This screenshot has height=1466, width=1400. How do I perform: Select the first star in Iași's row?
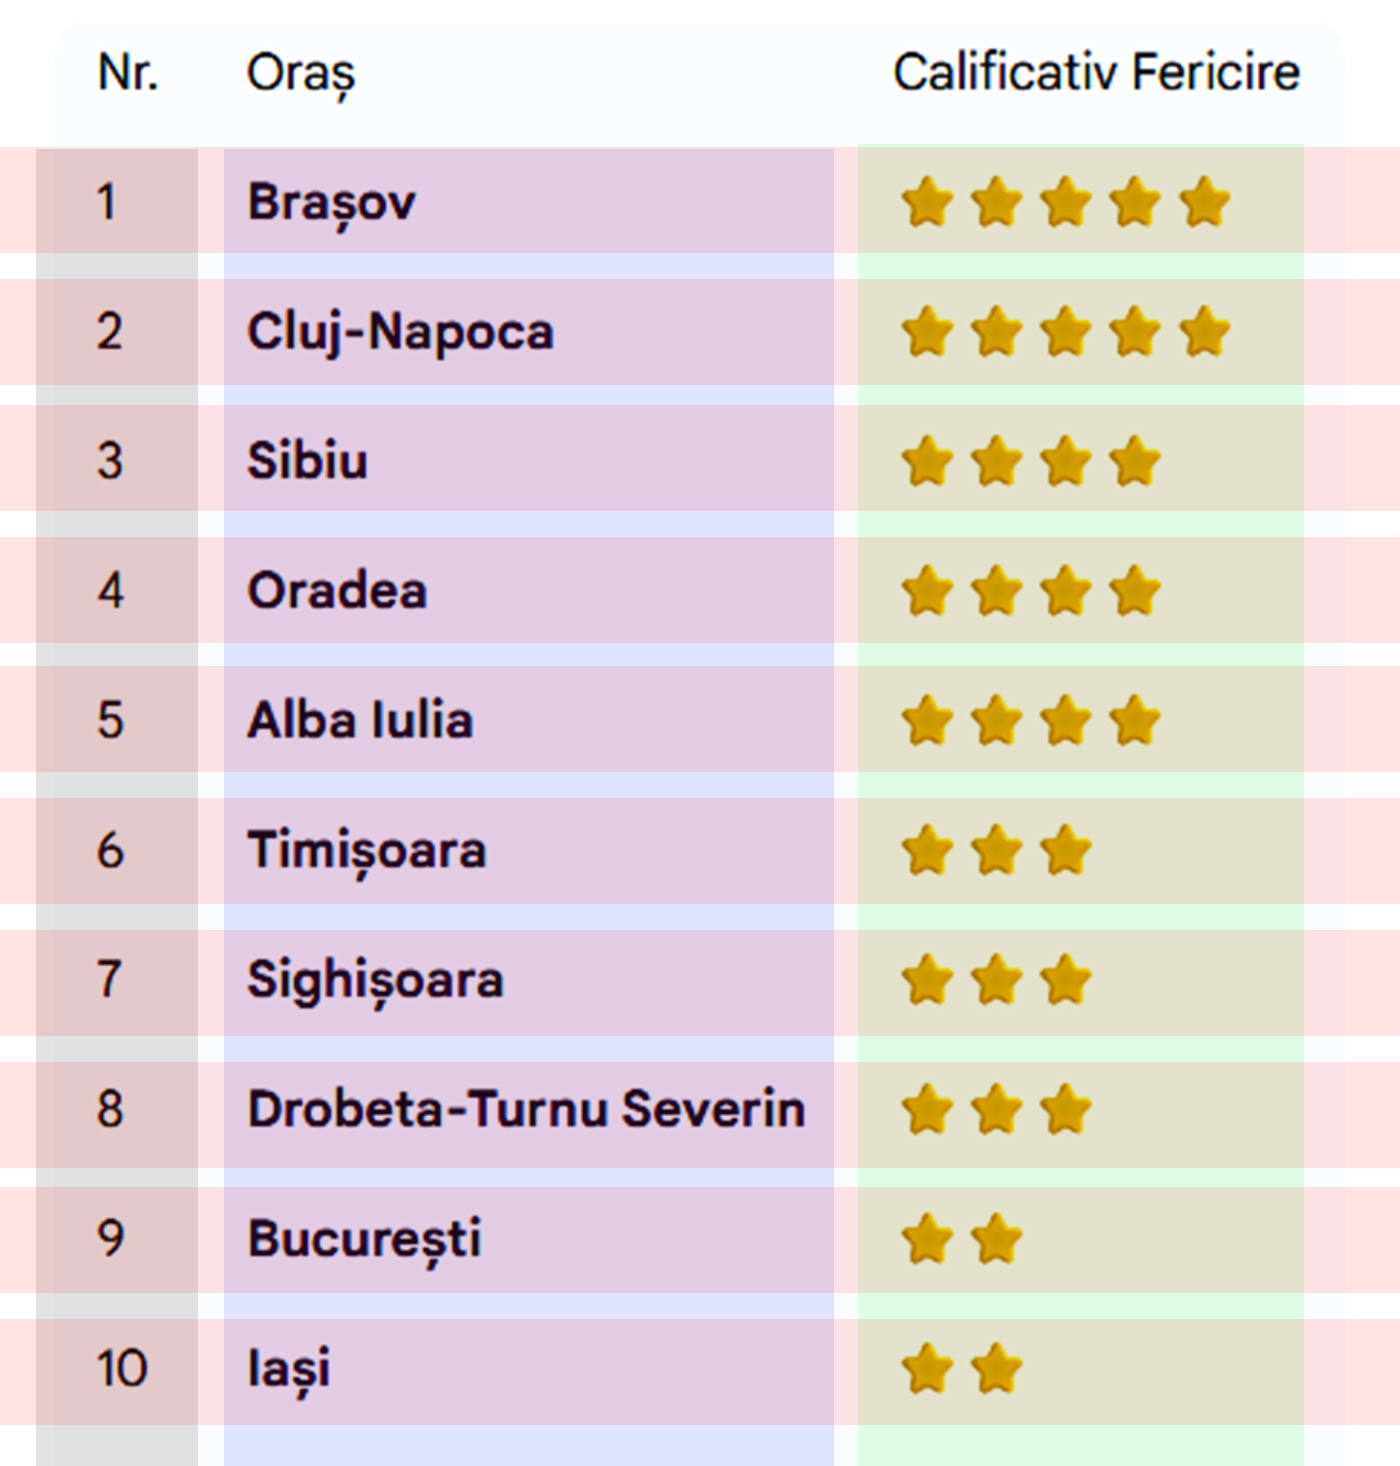pos(927,1369)
